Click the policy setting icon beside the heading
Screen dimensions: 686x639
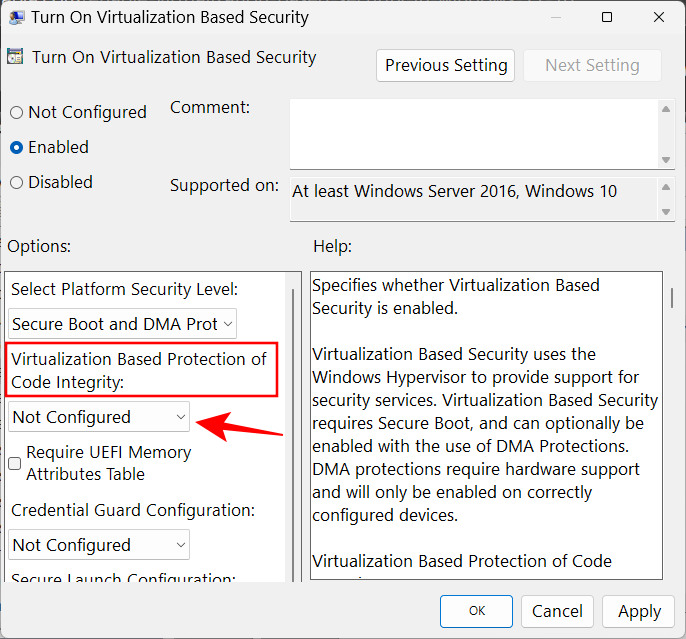click(16, 57)
